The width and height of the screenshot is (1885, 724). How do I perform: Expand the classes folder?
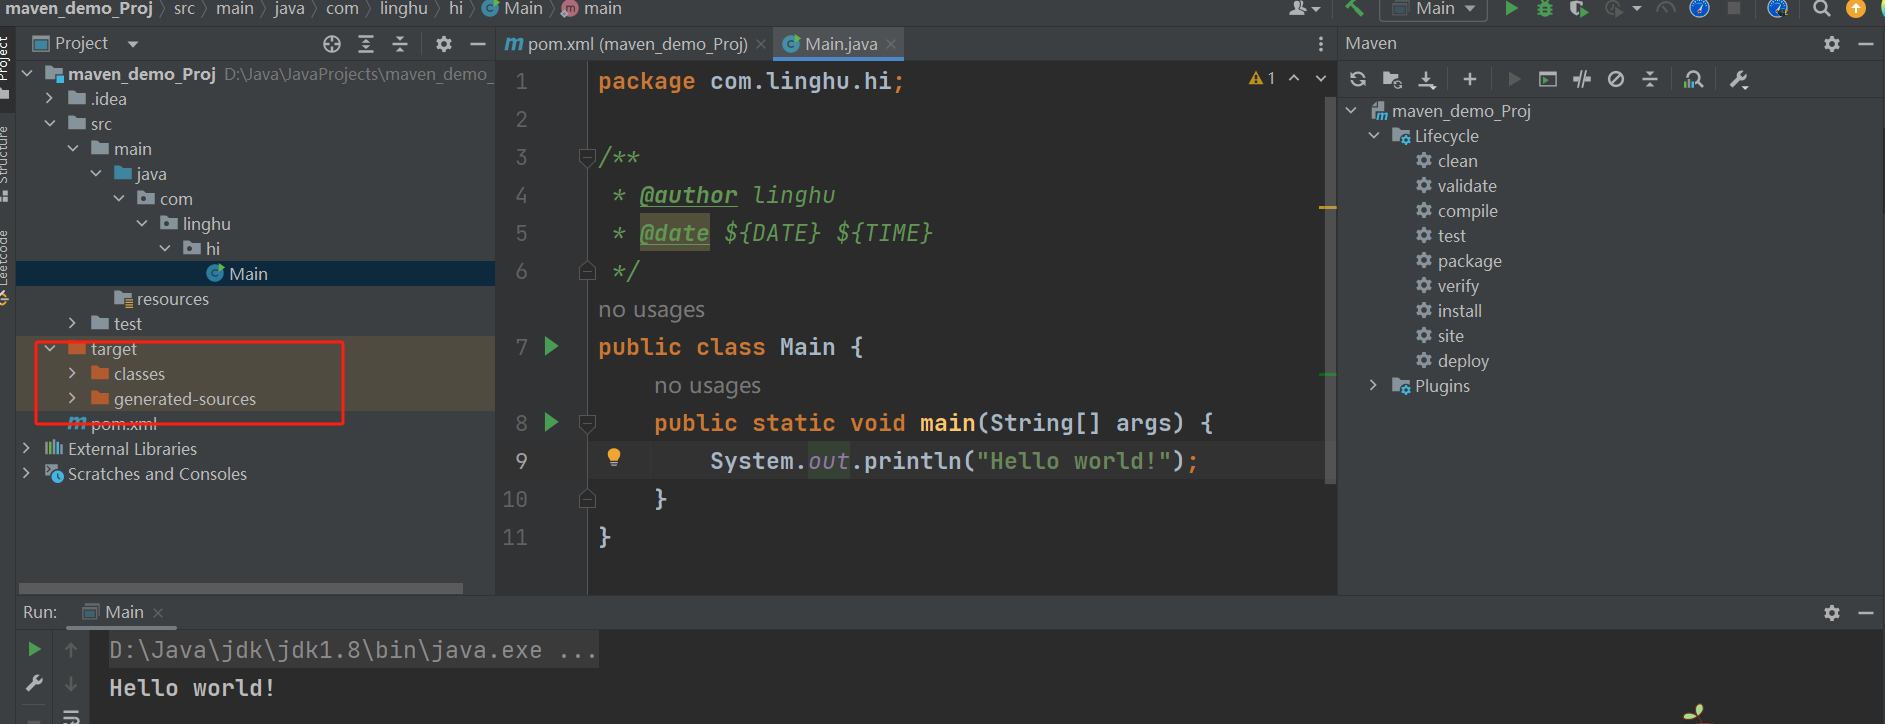point(73,374)
